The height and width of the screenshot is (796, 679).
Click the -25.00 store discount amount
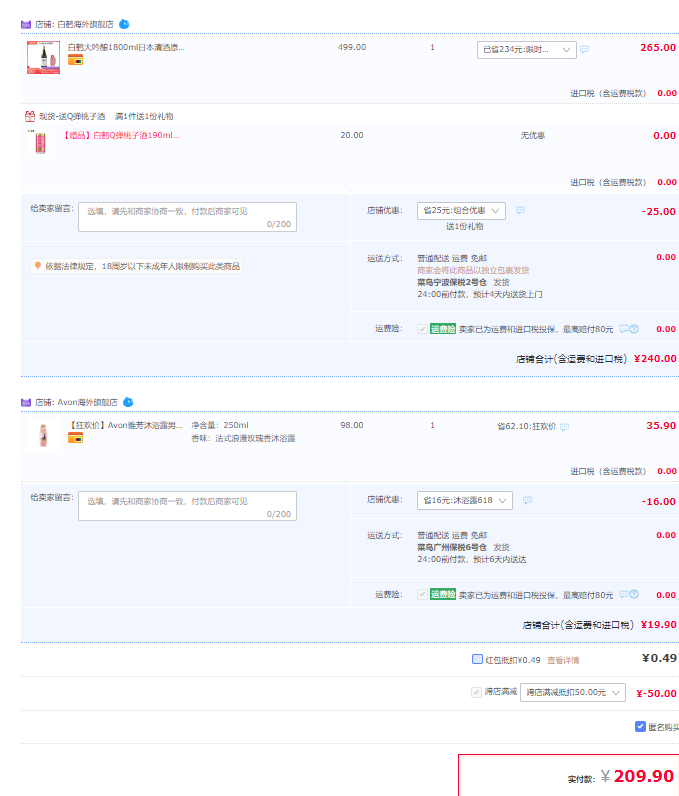click(659, 212)
